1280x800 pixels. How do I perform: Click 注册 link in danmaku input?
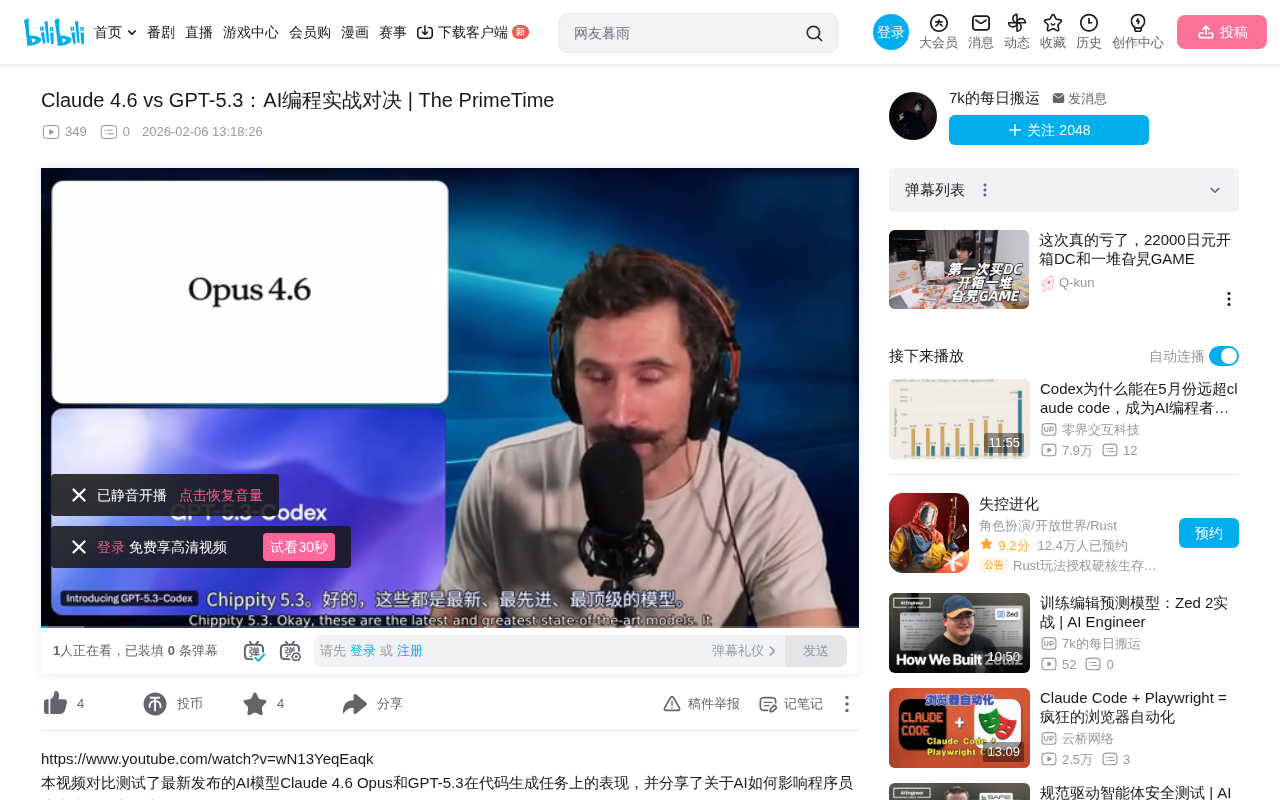point(410,651)
